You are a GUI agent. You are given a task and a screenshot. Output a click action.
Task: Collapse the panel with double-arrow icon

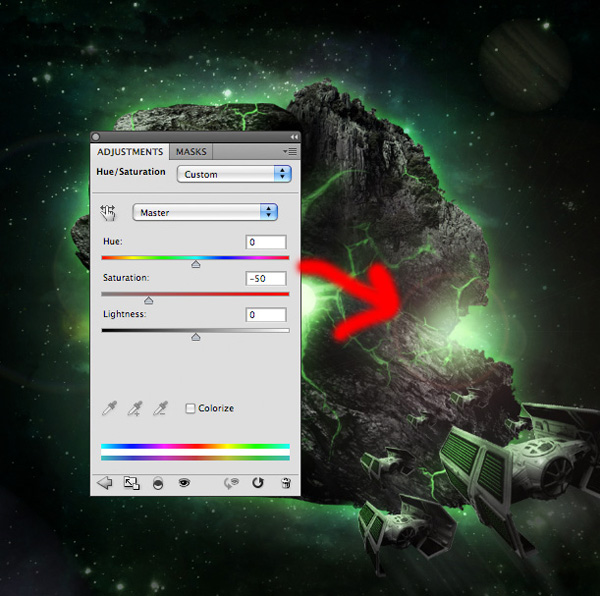(x=294, y=136)
